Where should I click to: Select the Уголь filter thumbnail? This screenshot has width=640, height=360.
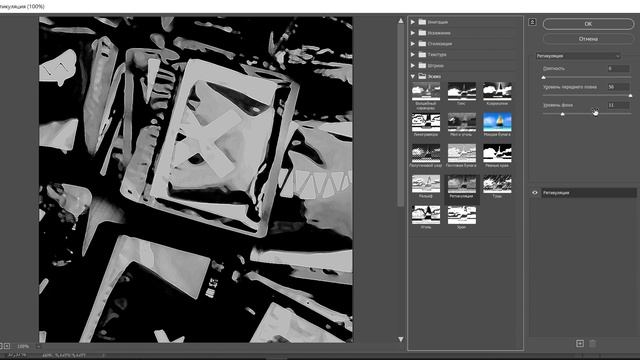(x=426, y=215)
